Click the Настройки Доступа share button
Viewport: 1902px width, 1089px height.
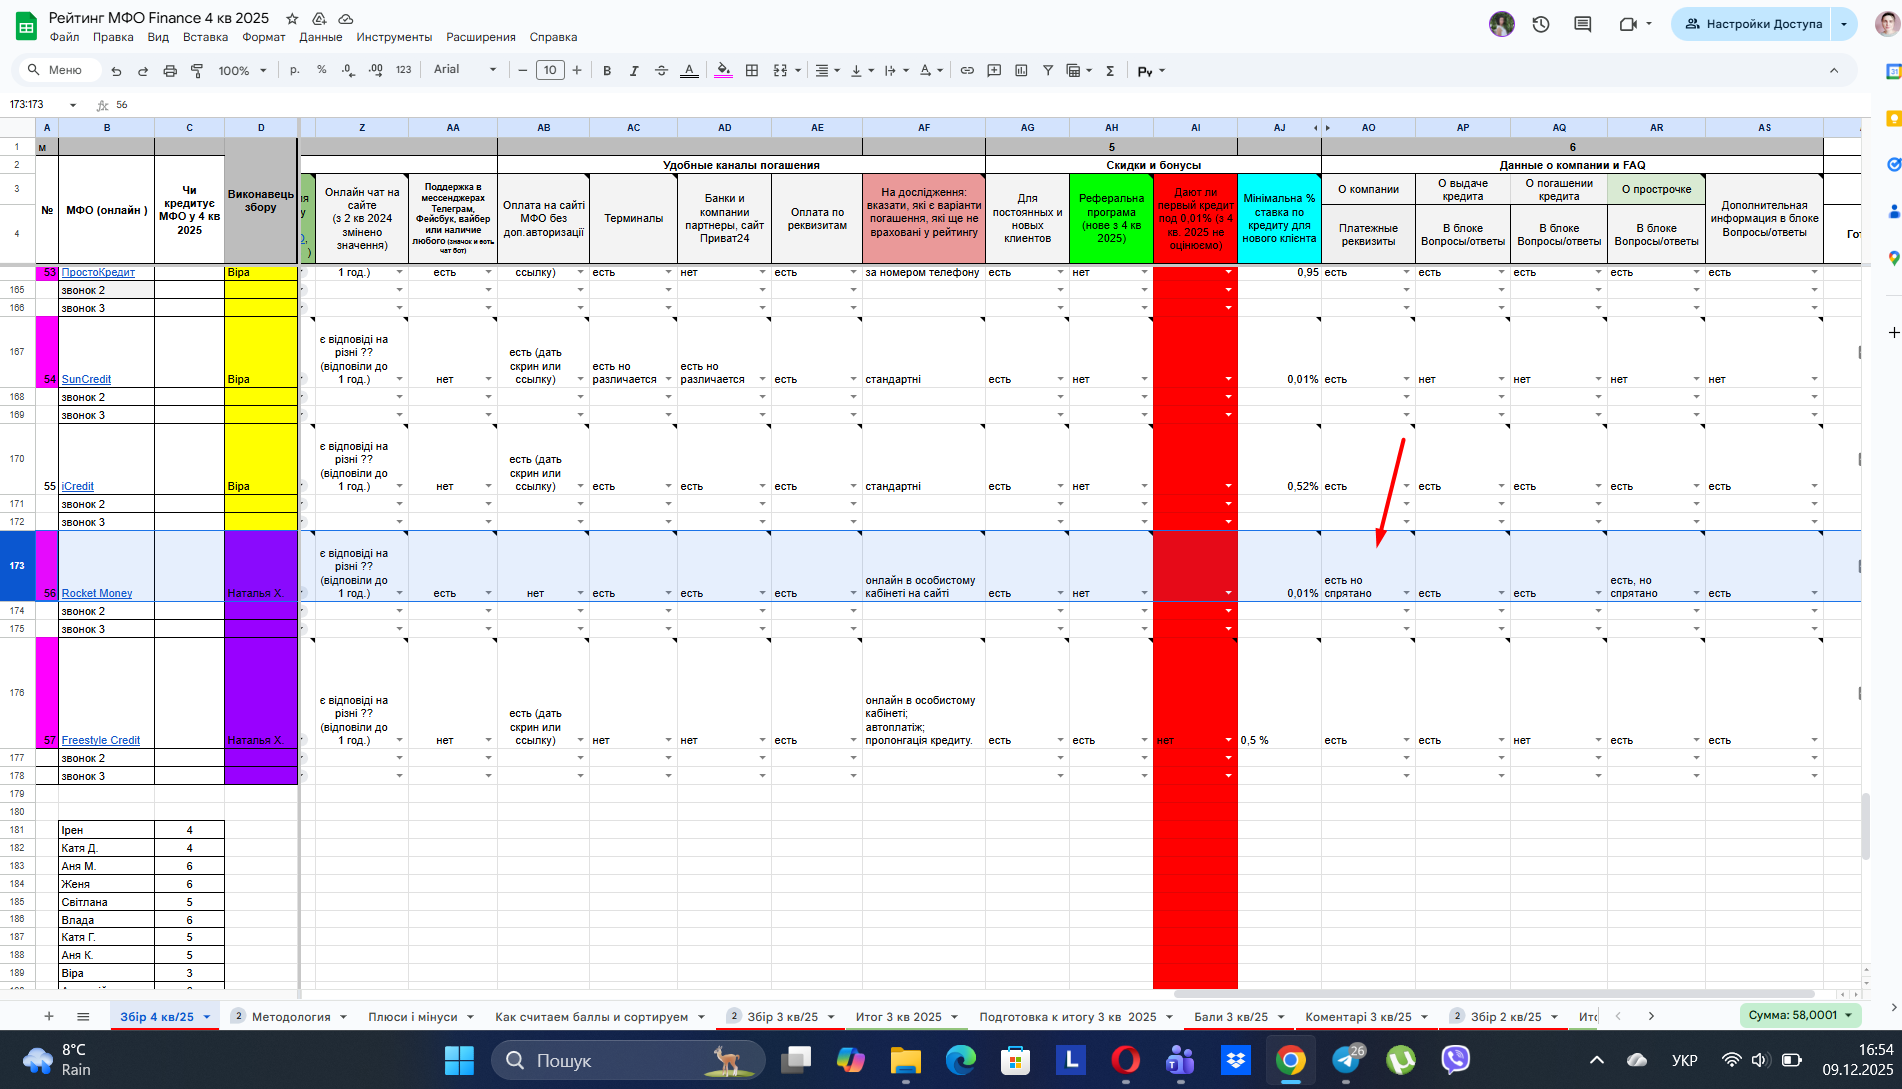point(1753,24)
